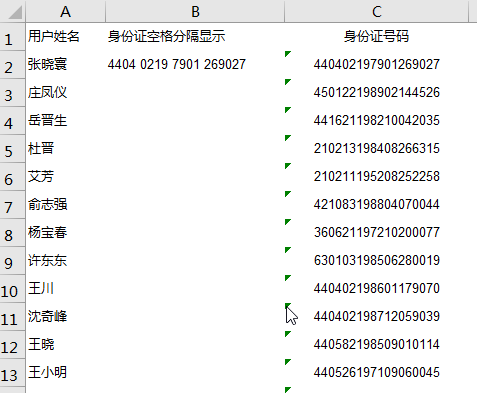Click ID number 441621198210042035
The height and width of the screenshot is (393, 477).
pos(376,121)
